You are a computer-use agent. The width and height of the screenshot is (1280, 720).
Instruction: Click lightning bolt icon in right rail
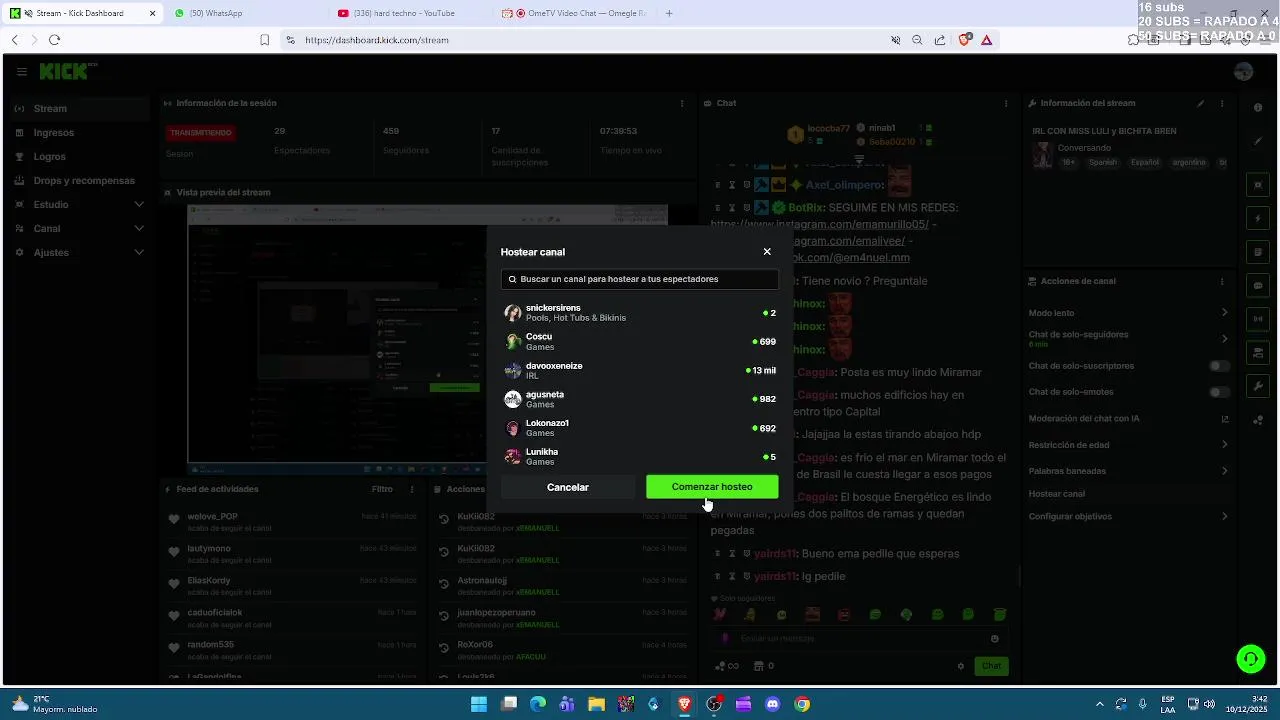tap(1258, 218)
